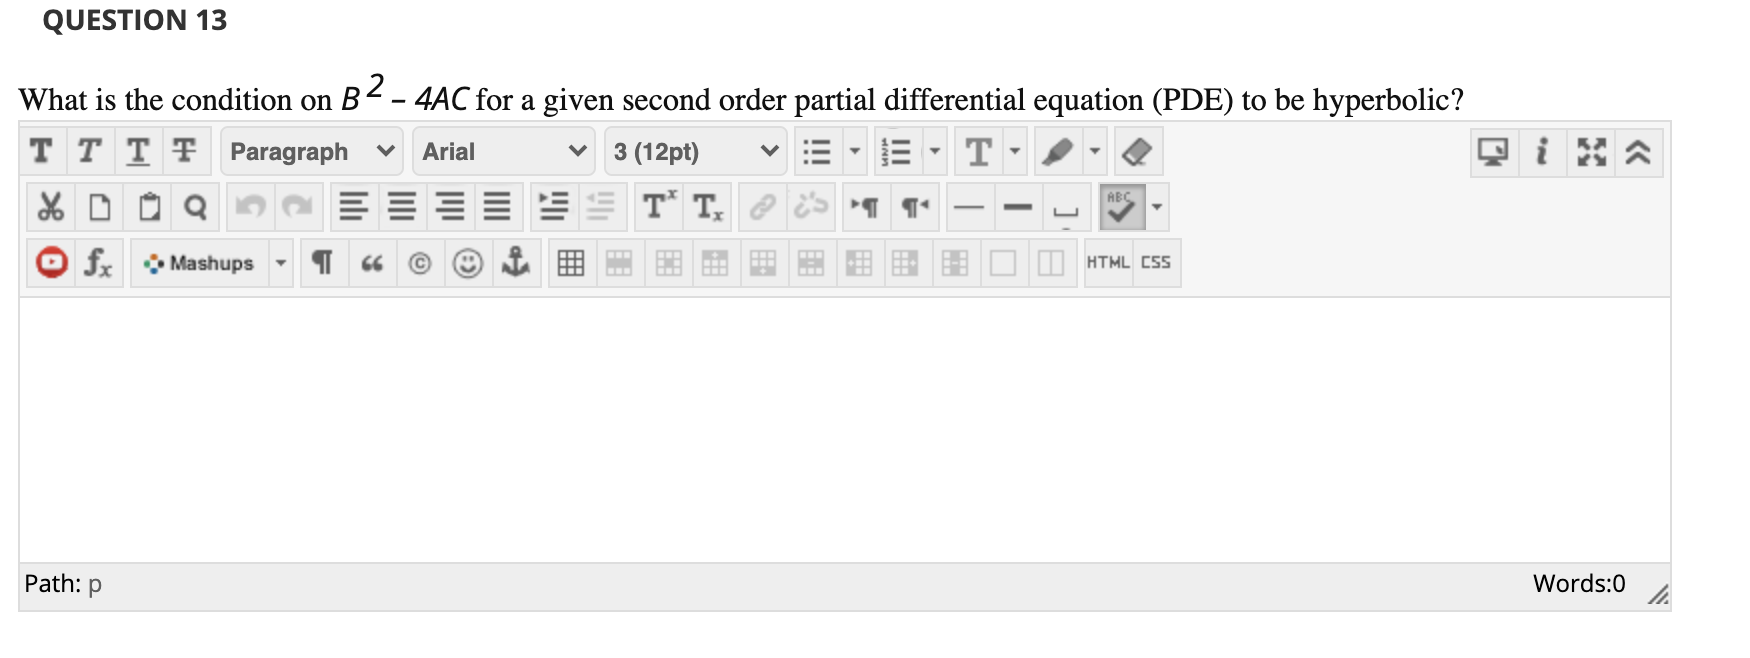Open the Paragraph style dropdown

tap(310, 151)
